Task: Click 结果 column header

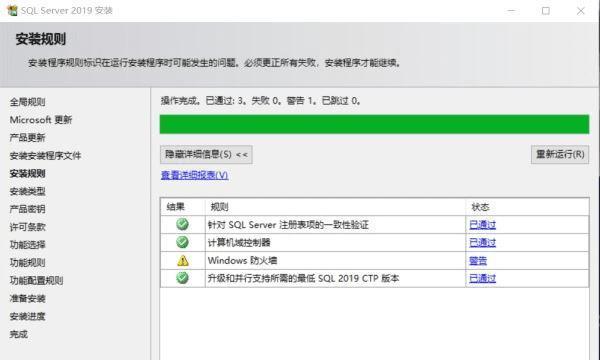Action: click(183, 207)
